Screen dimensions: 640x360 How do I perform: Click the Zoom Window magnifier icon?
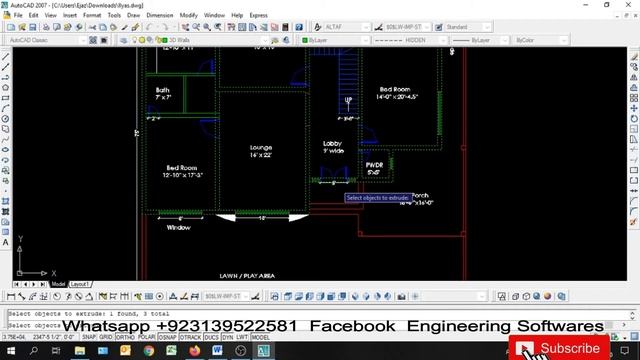[207, 27]
